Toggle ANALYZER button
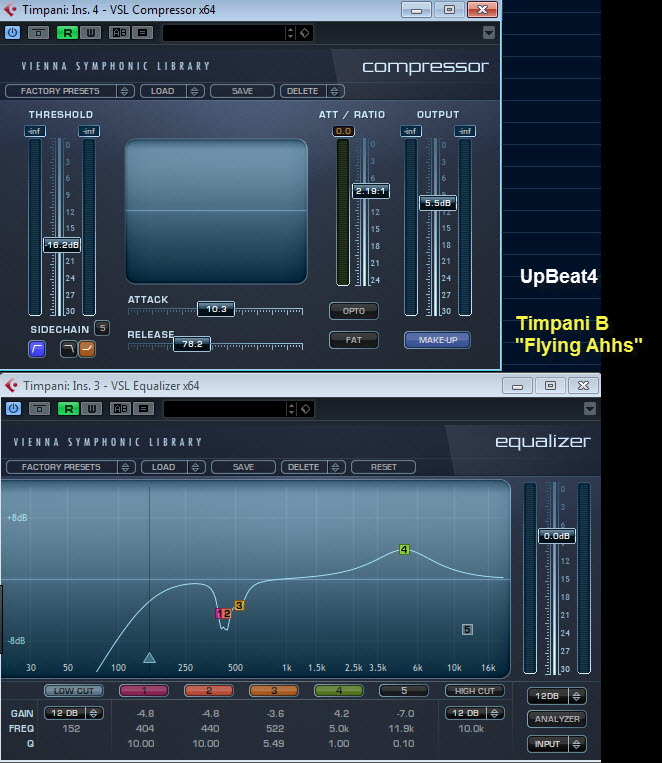662x763 pixels. click(557, 719)
